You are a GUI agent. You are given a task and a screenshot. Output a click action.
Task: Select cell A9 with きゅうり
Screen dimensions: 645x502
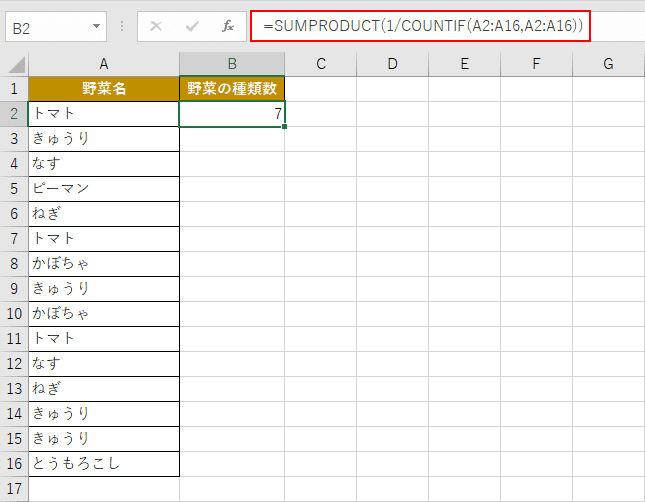point(104,289)
